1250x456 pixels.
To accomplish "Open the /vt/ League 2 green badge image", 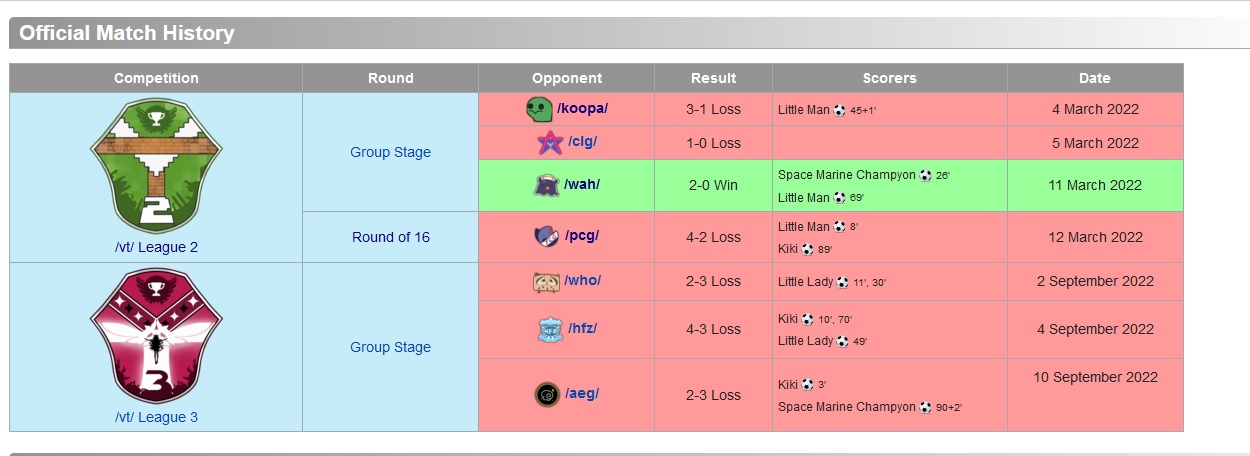I will point(156,166).
